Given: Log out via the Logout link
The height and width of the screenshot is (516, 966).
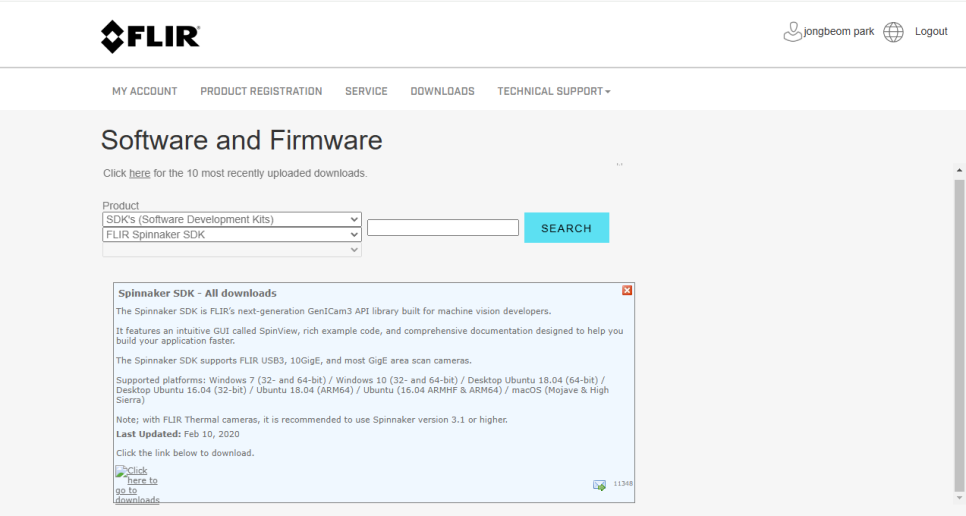Looking at the screenshot, I should [931, 31].
